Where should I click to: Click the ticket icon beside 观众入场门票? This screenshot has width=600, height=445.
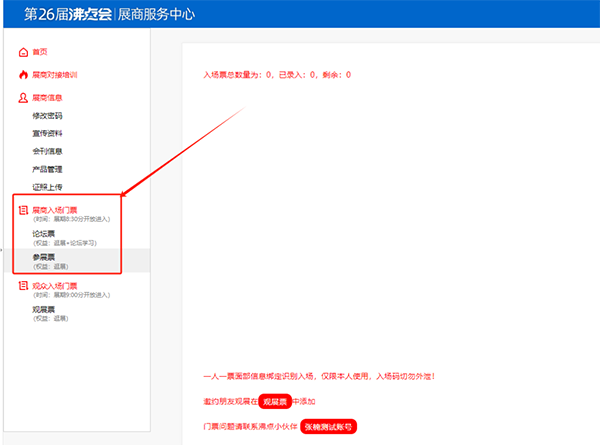pos(24,286)
